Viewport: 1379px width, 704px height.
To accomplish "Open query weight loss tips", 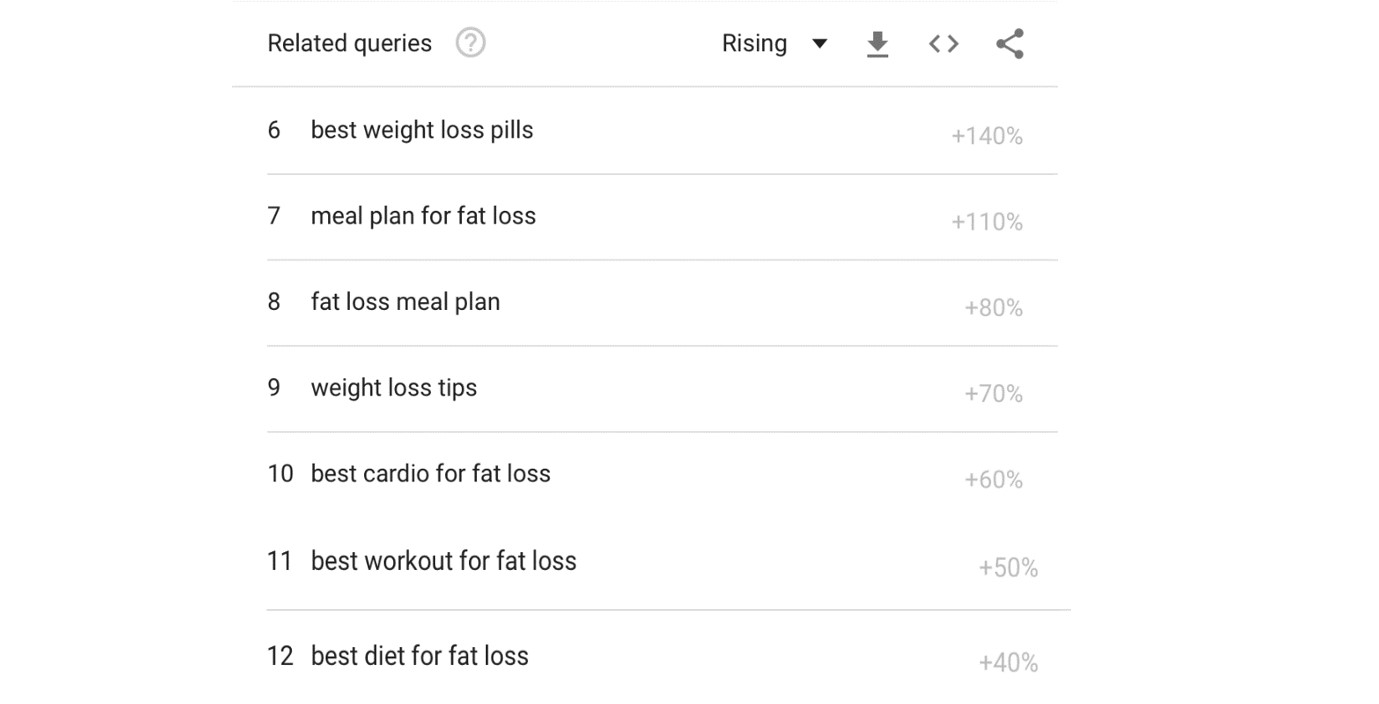I will point(394,388).
